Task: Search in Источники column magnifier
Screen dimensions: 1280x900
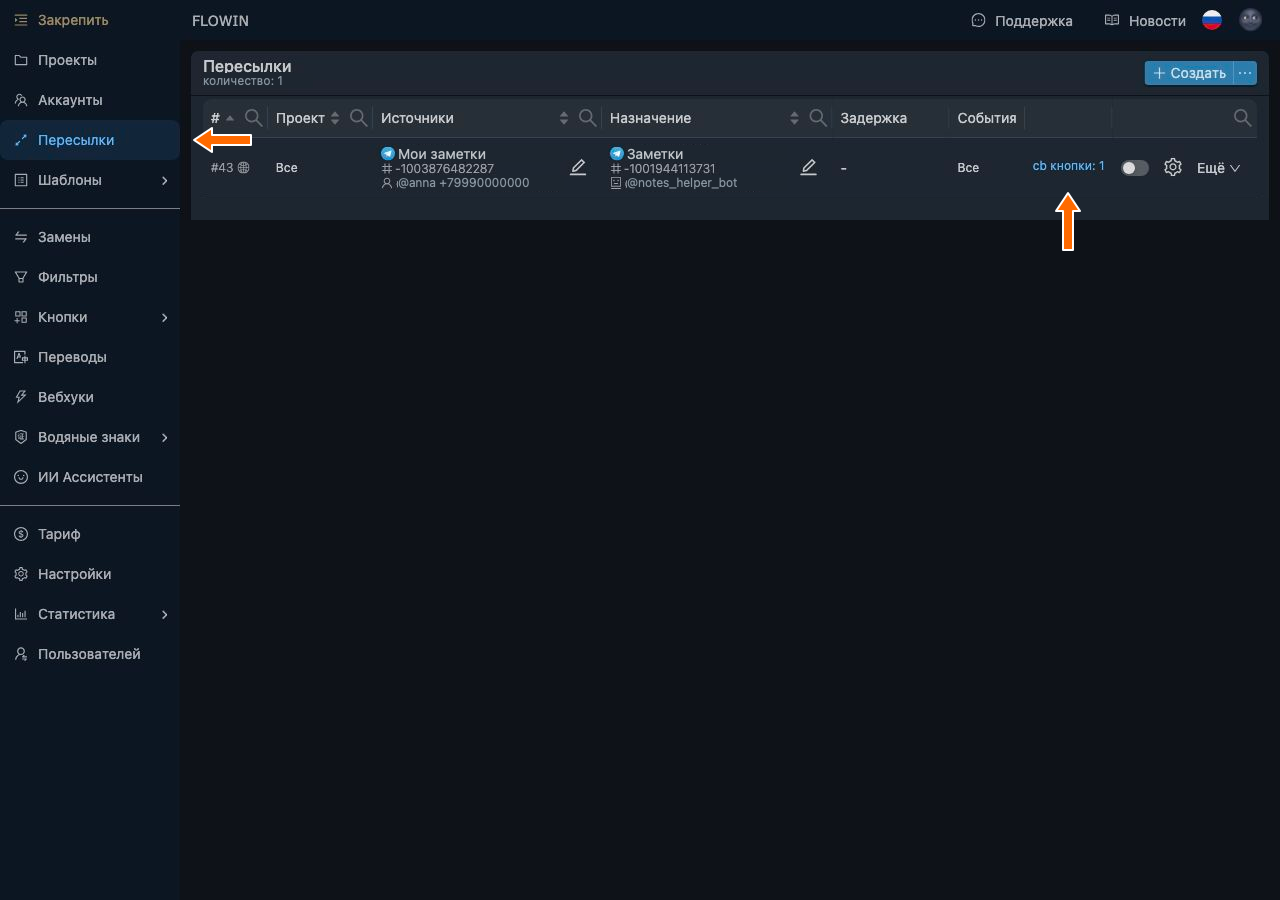Action: click(588, 118)
